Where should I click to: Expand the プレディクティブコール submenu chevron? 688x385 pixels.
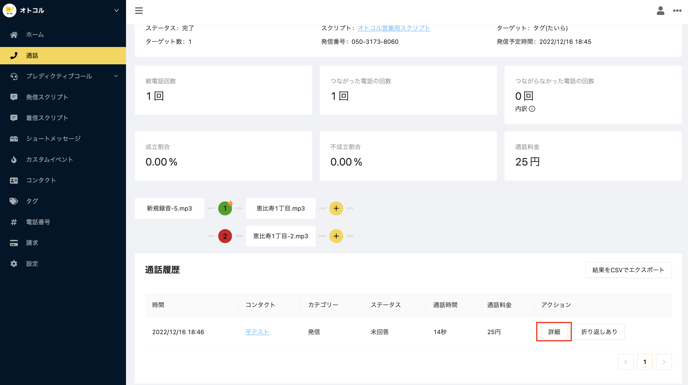[116, 76]
